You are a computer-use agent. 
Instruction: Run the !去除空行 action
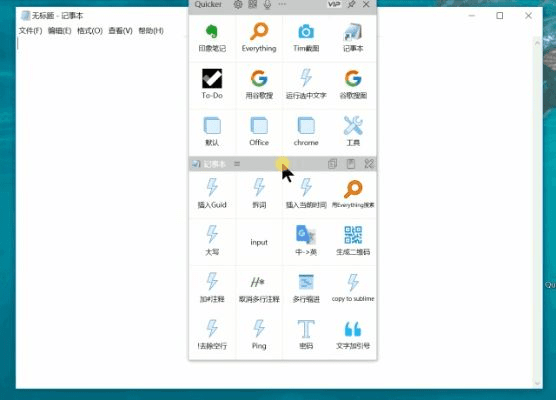[212, 335]
